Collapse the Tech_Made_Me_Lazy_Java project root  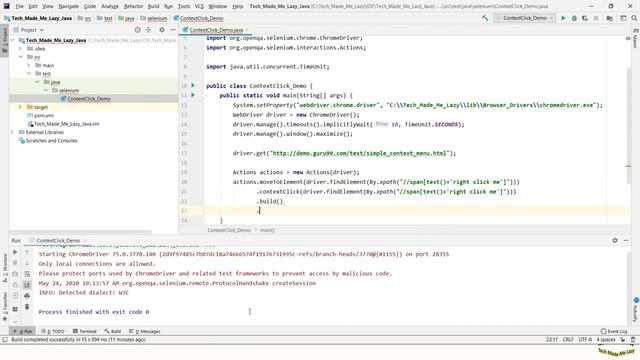pos(12,40)
